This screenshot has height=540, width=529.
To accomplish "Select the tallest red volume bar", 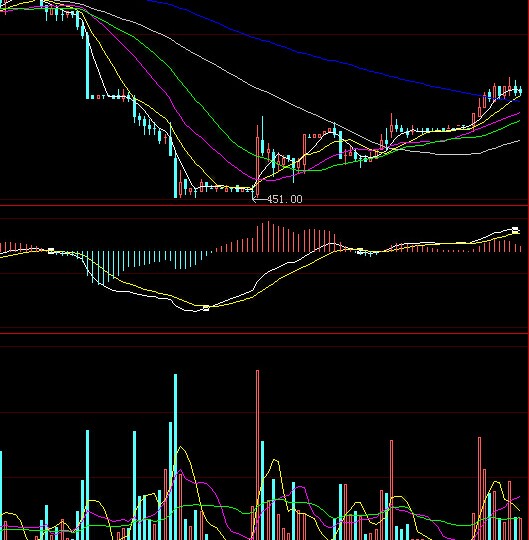I will pyautogui.click(x=257, y=455).
